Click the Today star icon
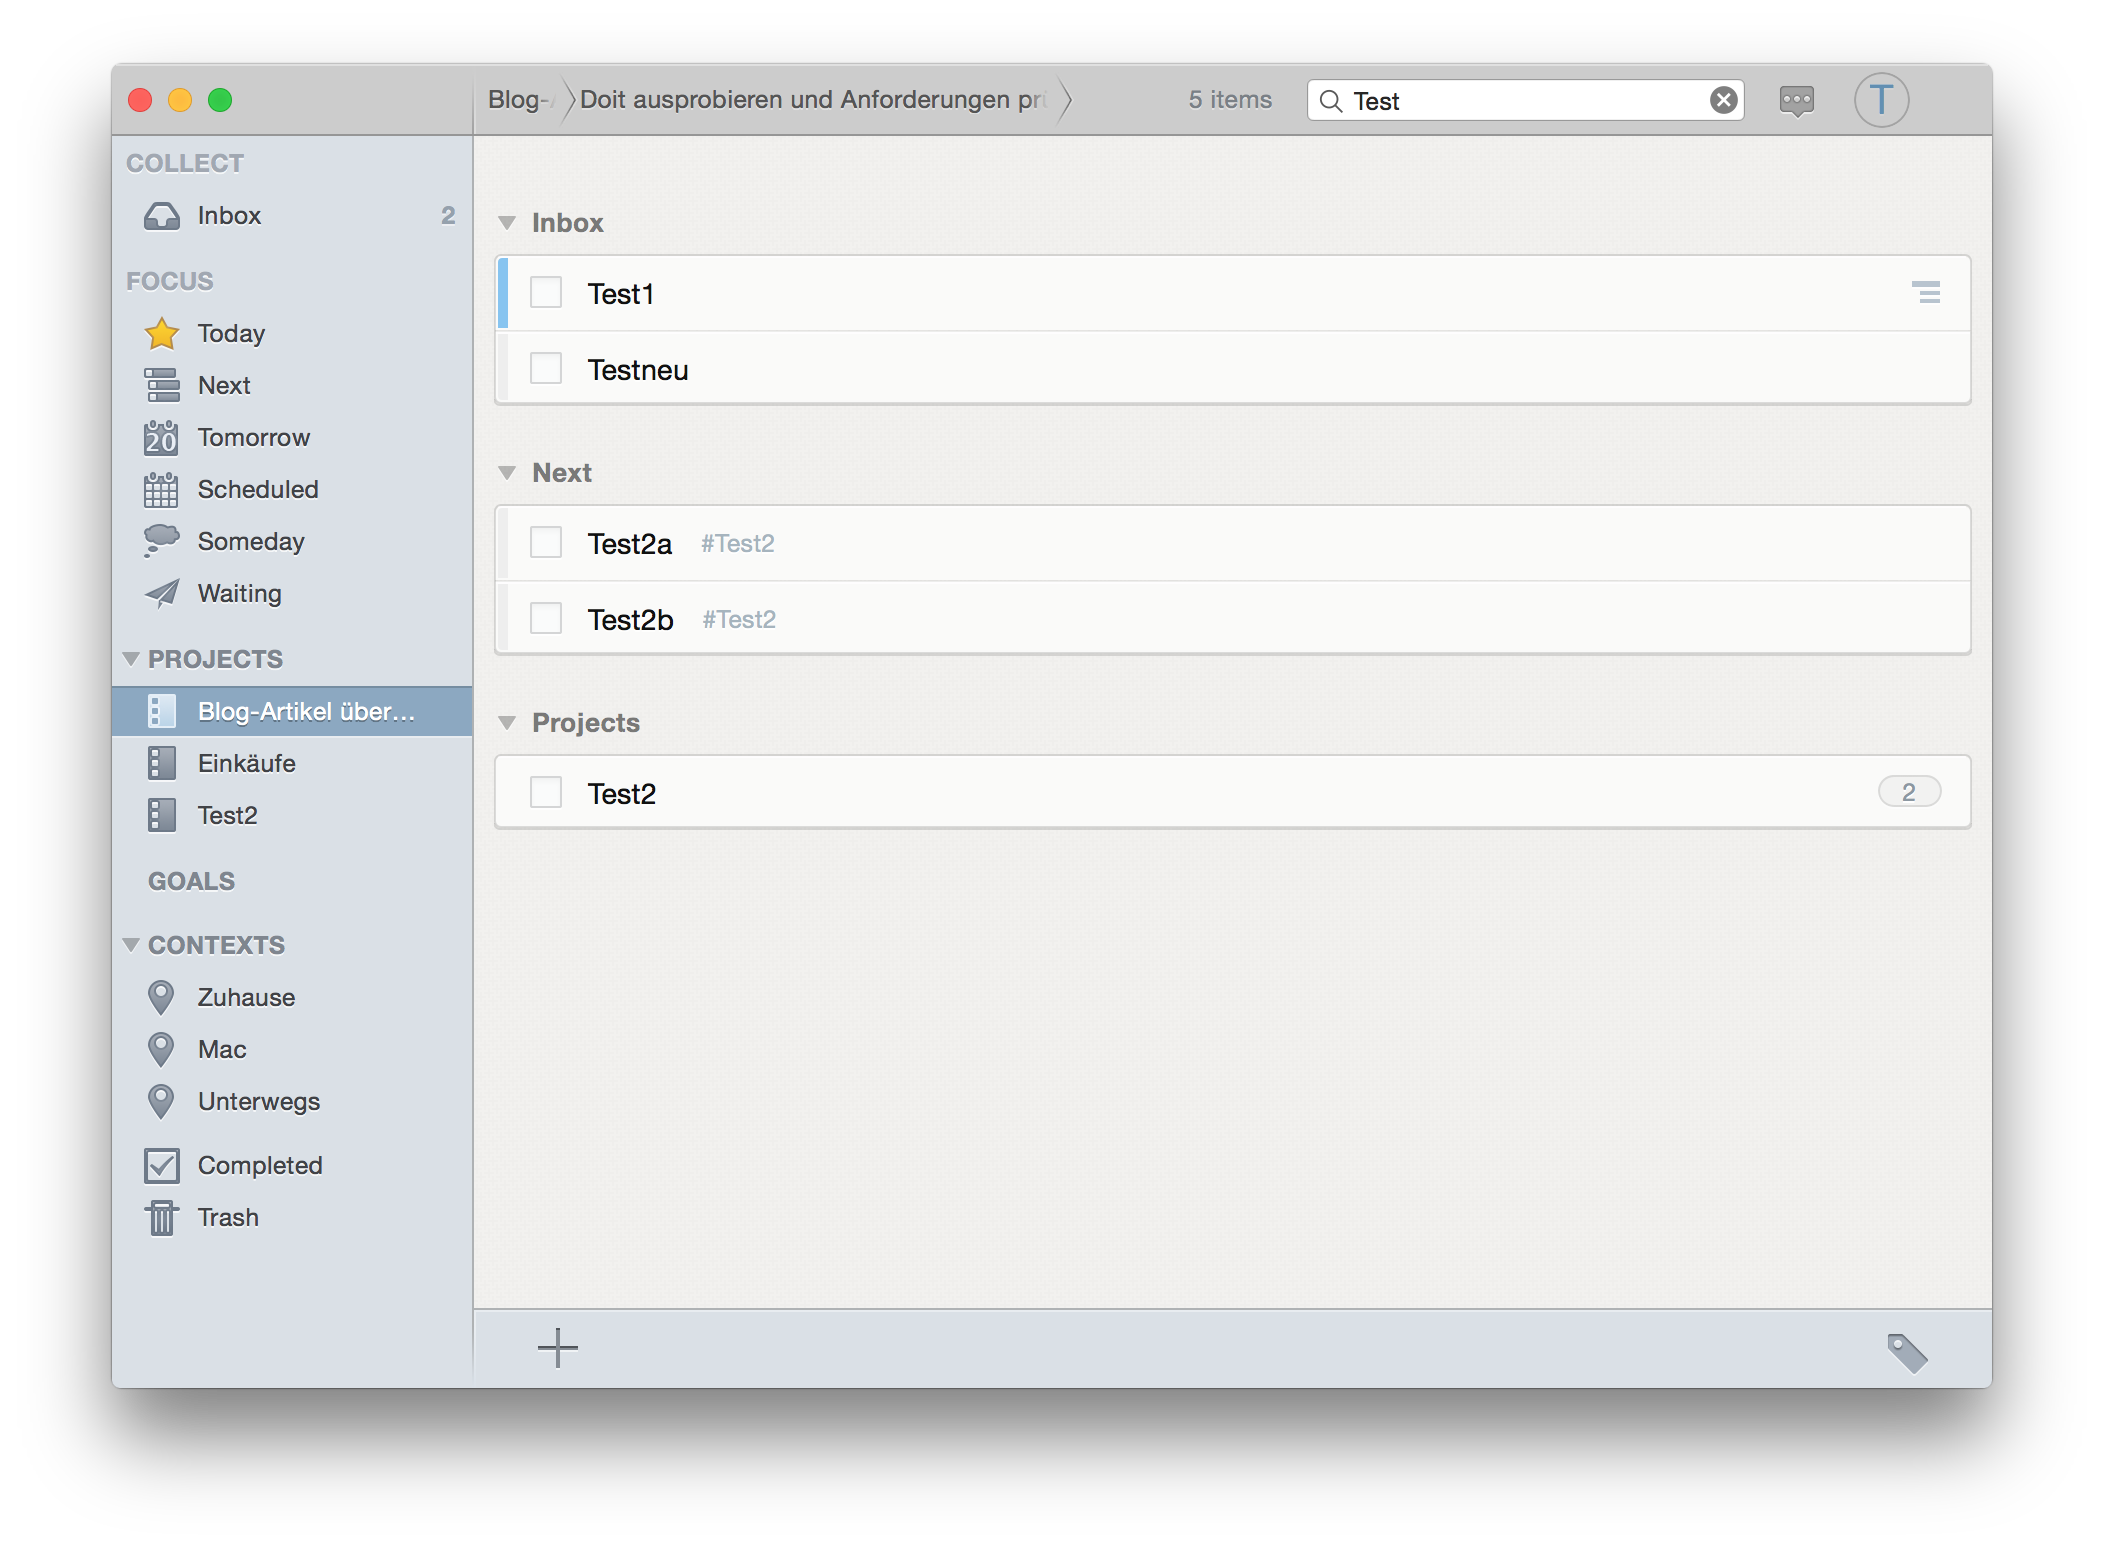The width and height of the screenshot is (2104, 1548). tap(162, 333)
